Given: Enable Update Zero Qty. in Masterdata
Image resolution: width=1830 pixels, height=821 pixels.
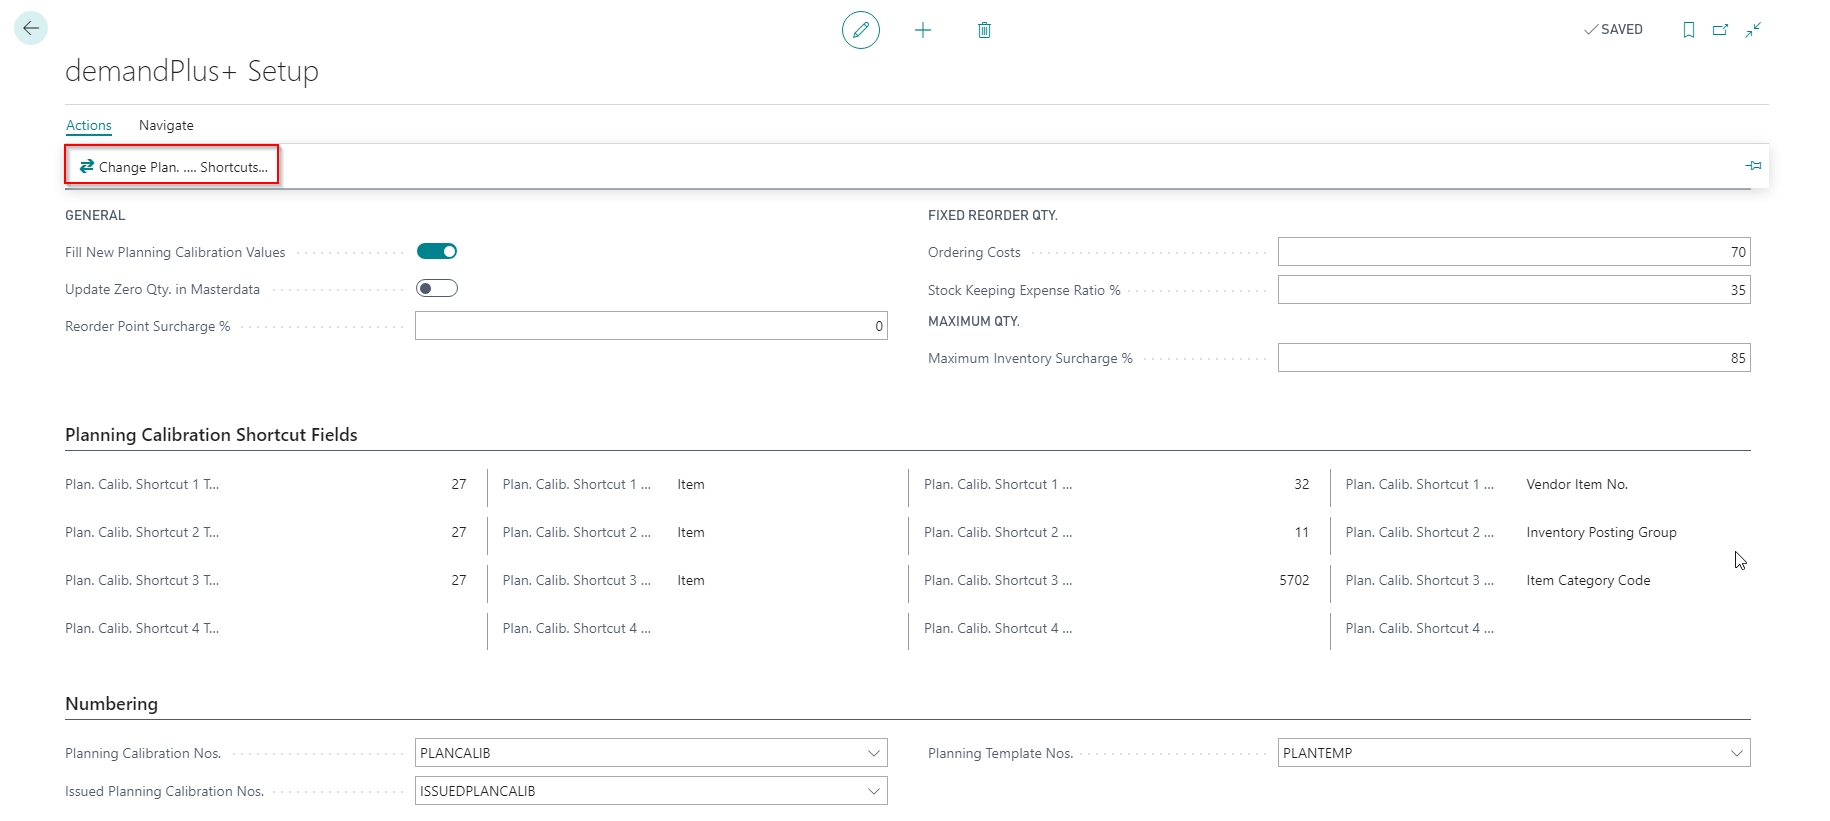Looking at the screenshot, I should tap(437, 288).
